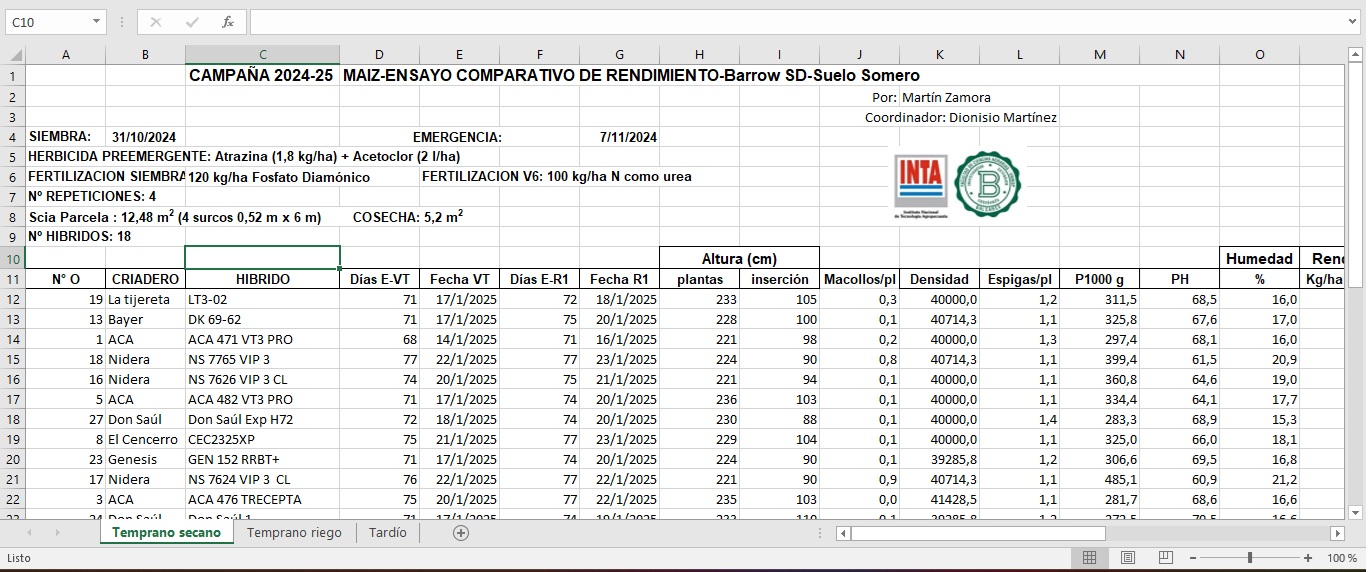This screenshot has height=572, width=1371.
Task: Click the Insert Function fx icon
Action: point(228,22)
